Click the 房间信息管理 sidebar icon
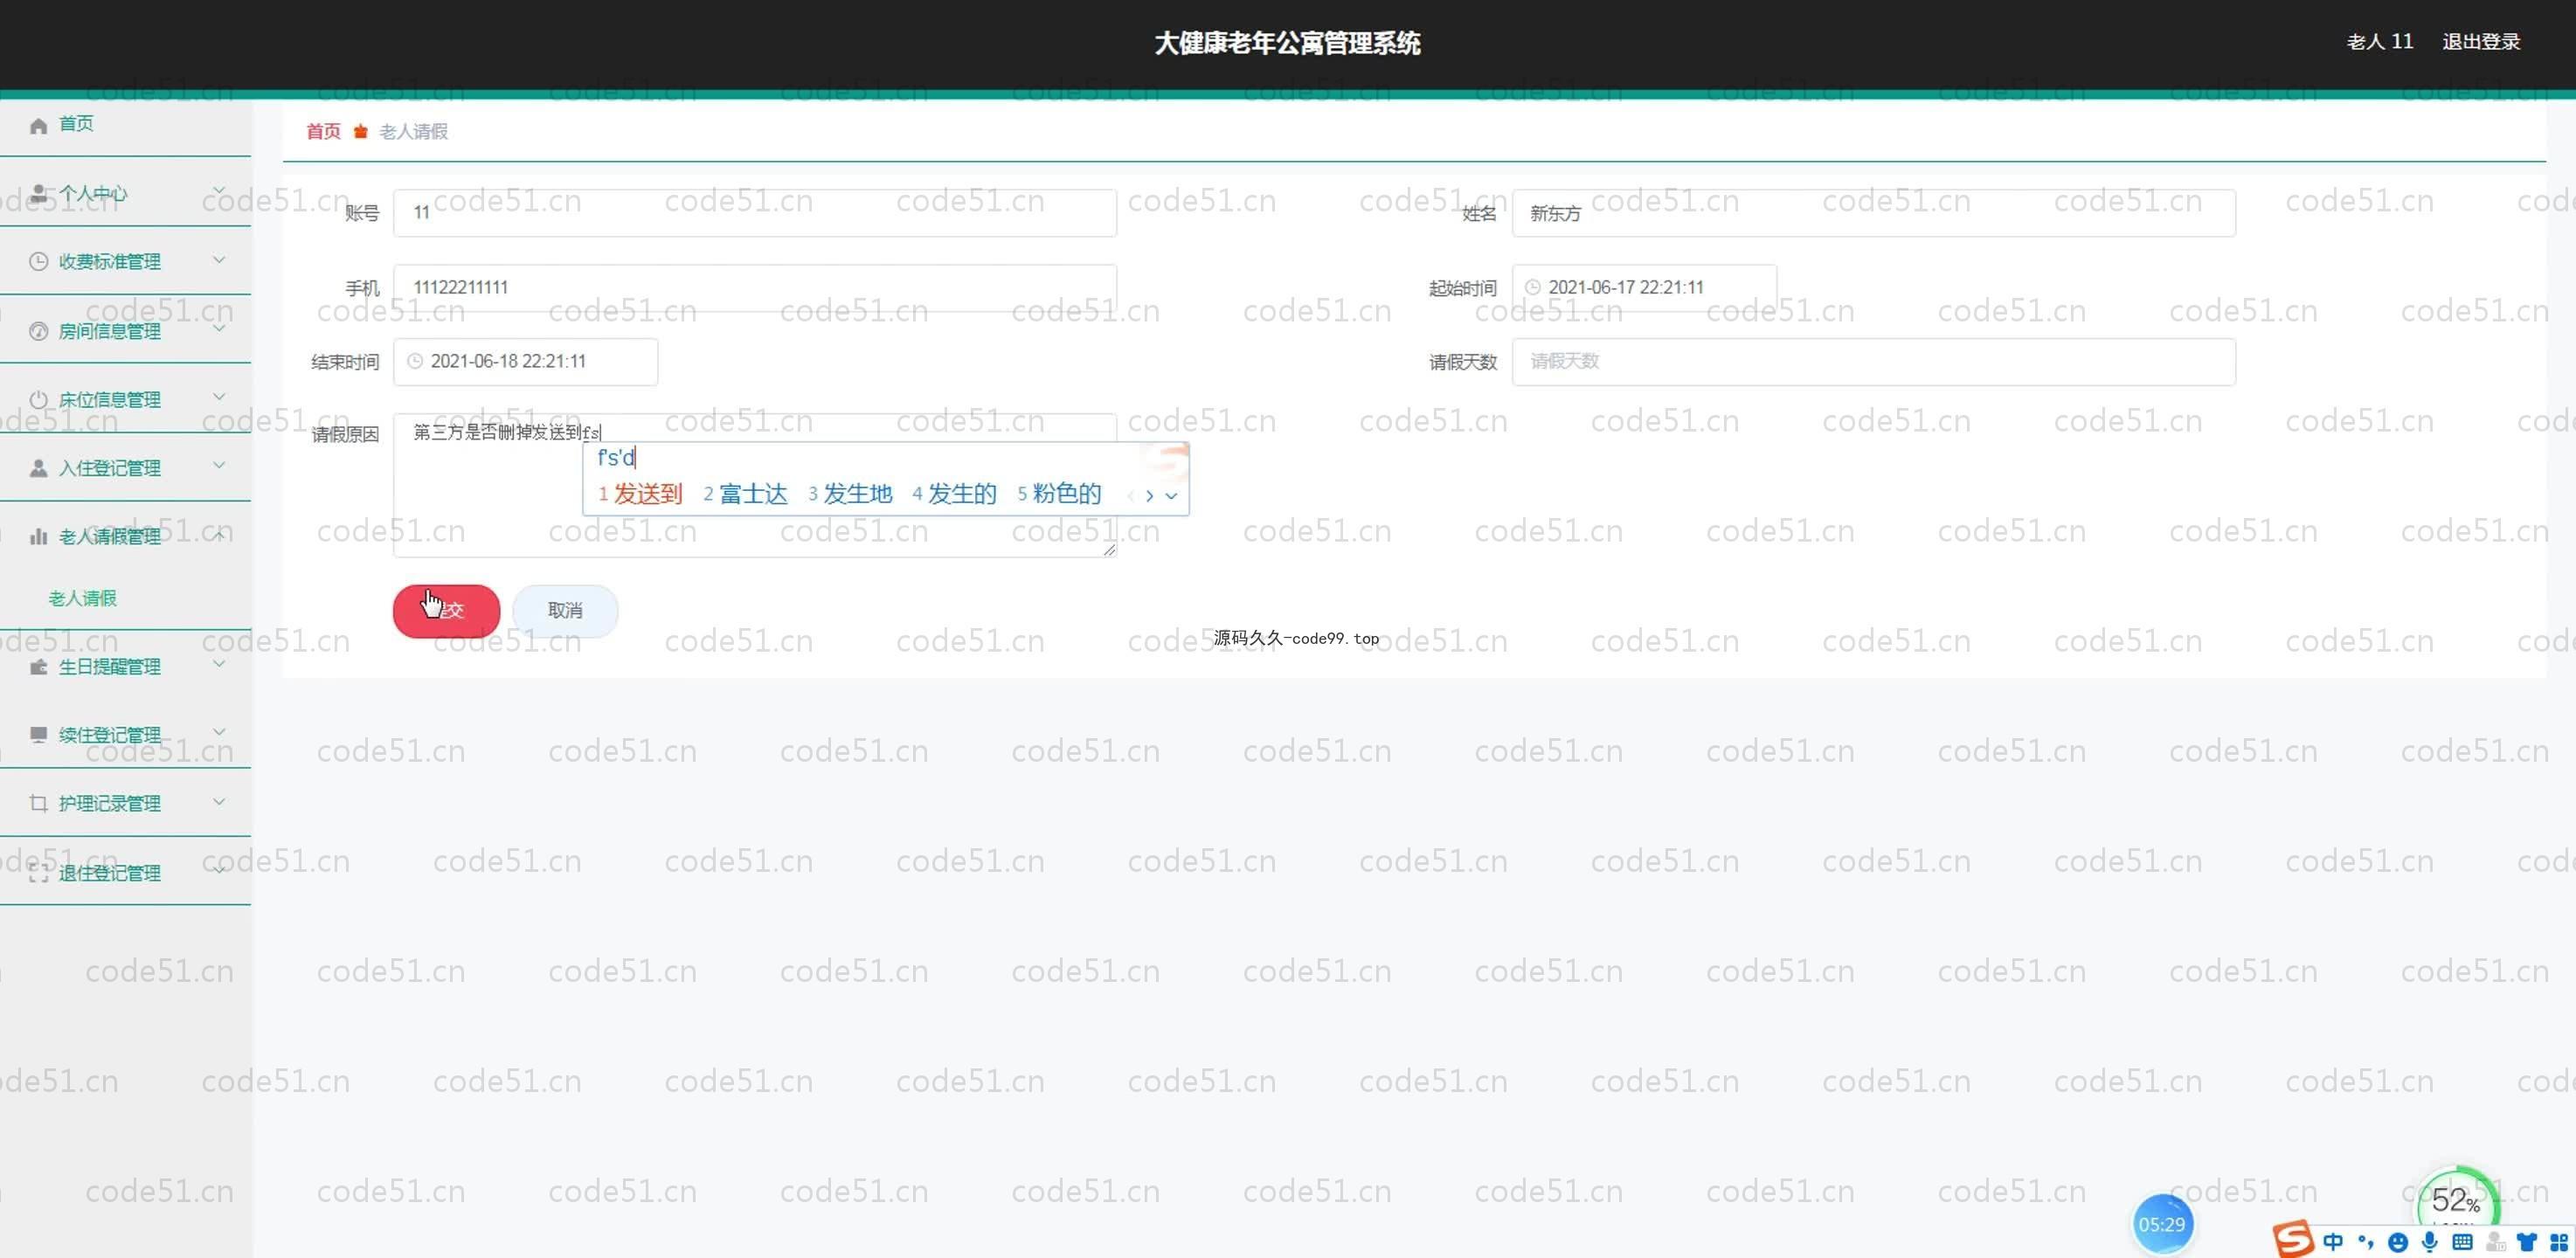Viewport: 2576px width, 1258px height. 38,331
